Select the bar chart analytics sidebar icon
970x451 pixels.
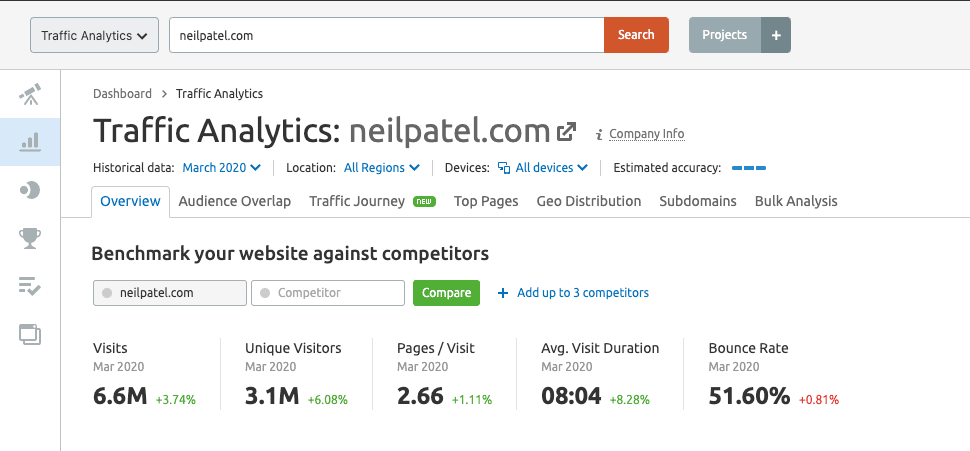click(x=30, y=142)
